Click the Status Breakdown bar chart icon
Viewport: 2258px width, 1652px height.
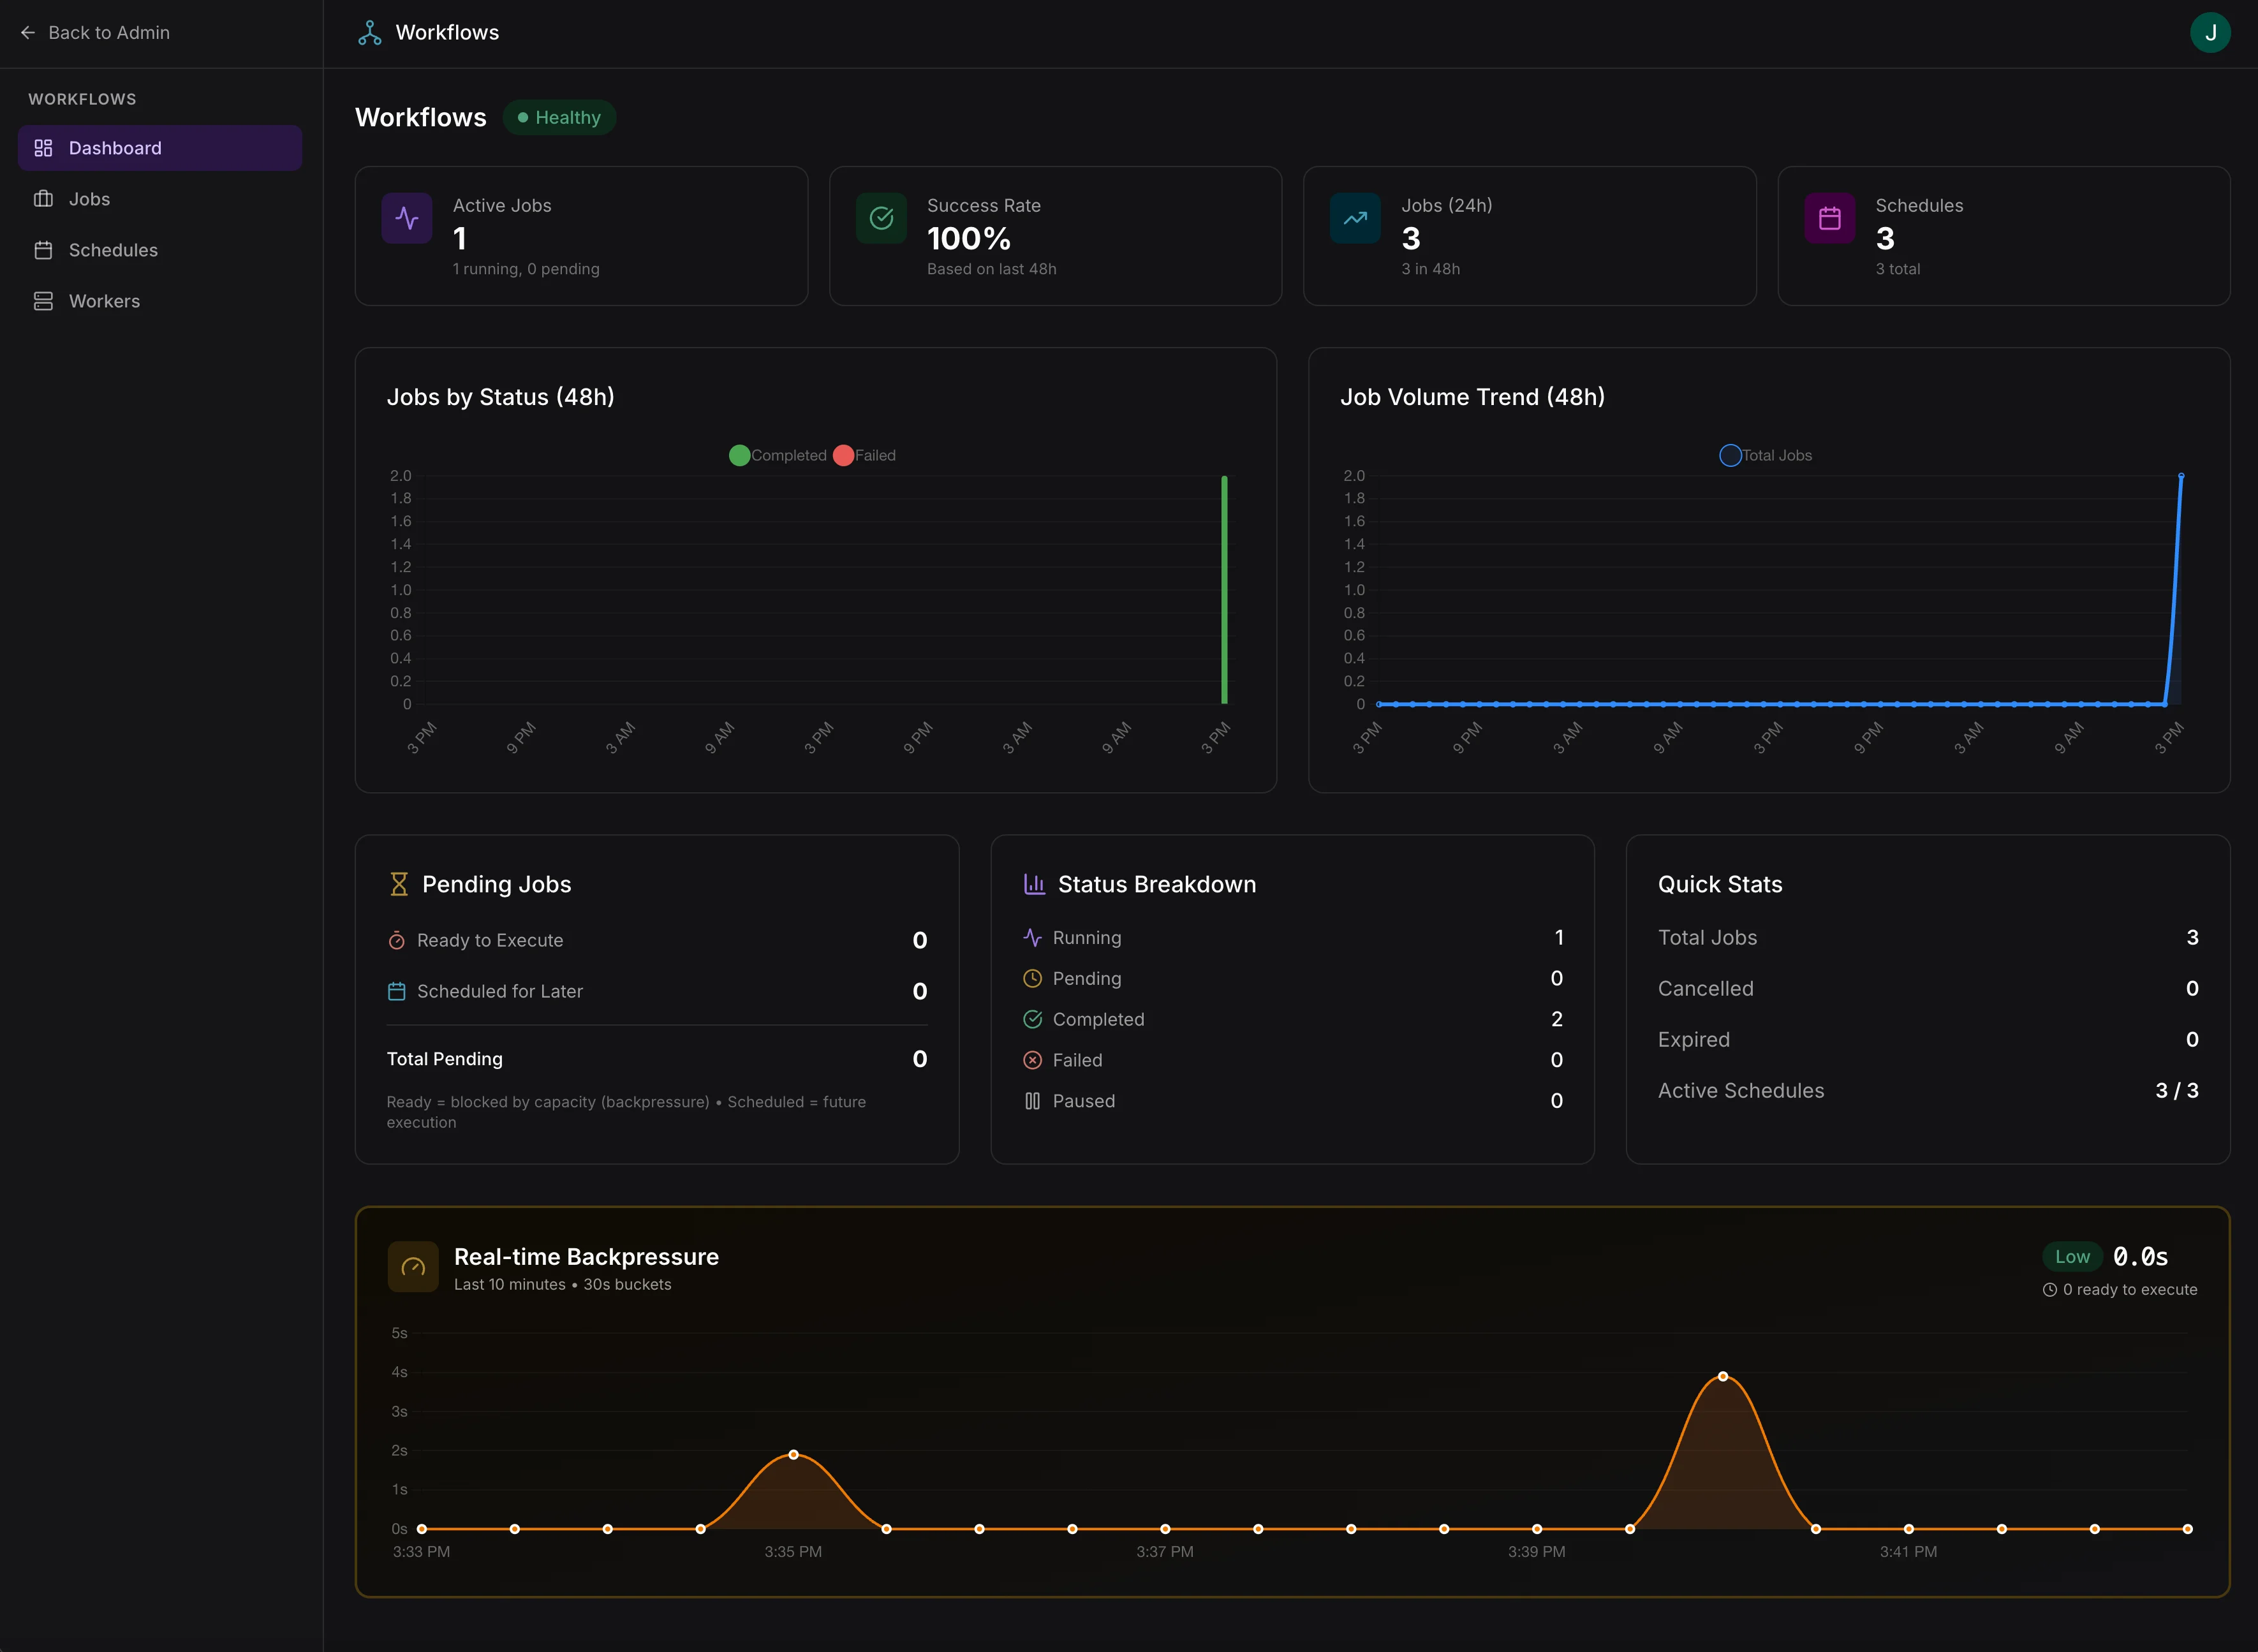point(1034,884)
